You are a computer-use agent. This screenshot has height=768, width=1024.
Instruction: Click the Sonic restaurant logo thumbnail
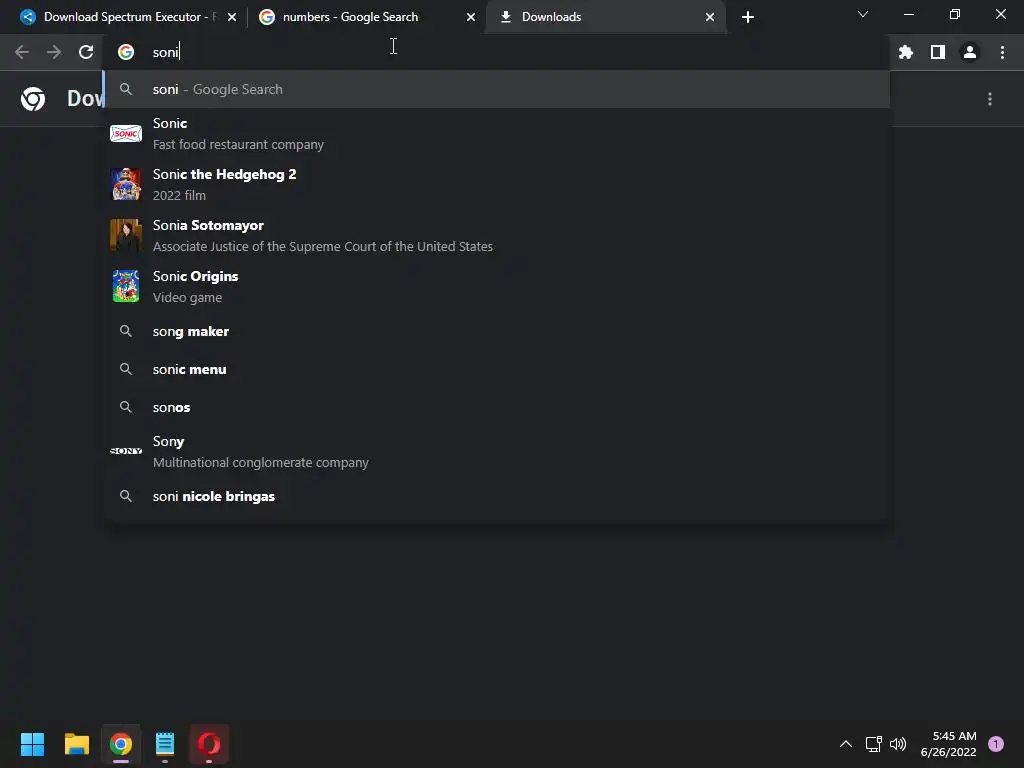tap(126, 134)
